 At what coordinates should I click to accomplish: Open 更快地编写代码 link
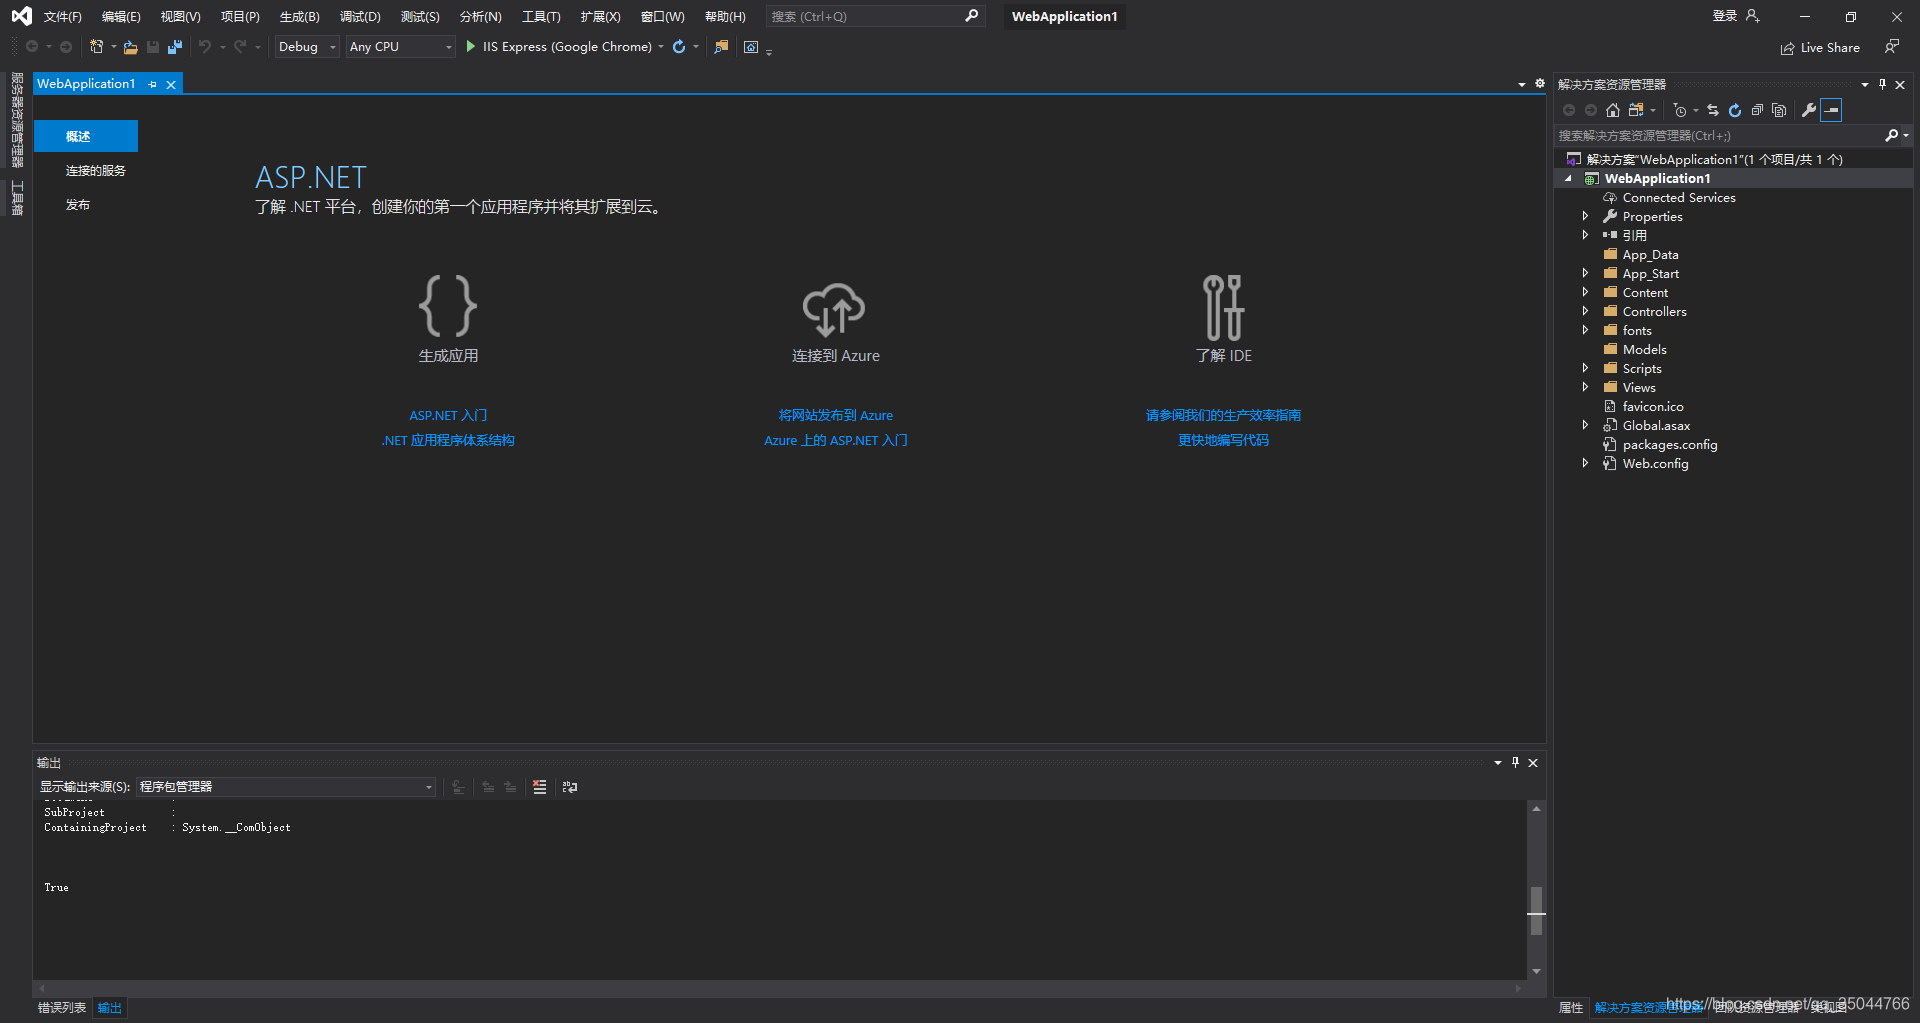(x=1223, y=440)
